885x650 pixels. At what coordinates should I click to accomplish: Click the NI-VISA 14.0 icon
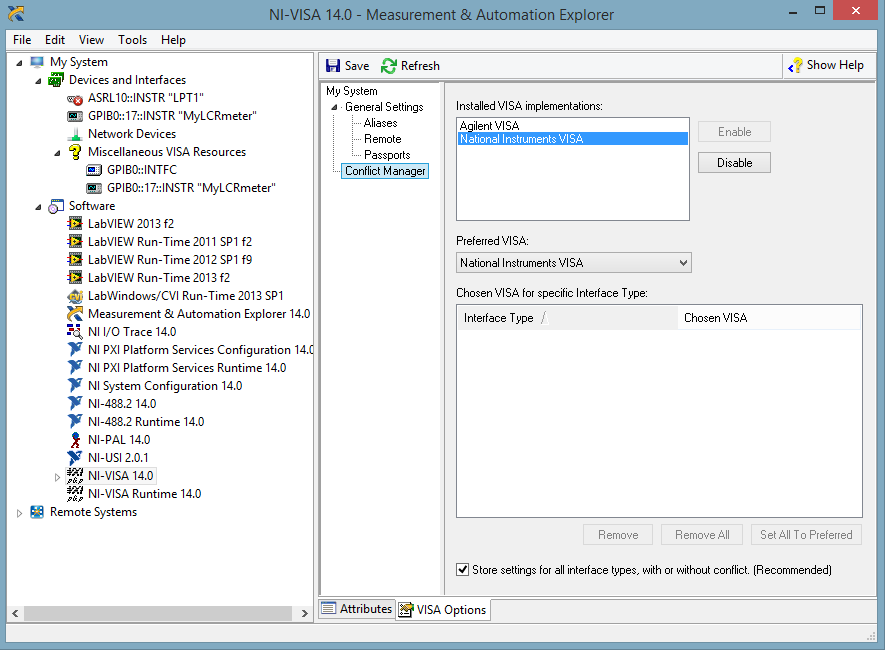(x=75, y=476)
